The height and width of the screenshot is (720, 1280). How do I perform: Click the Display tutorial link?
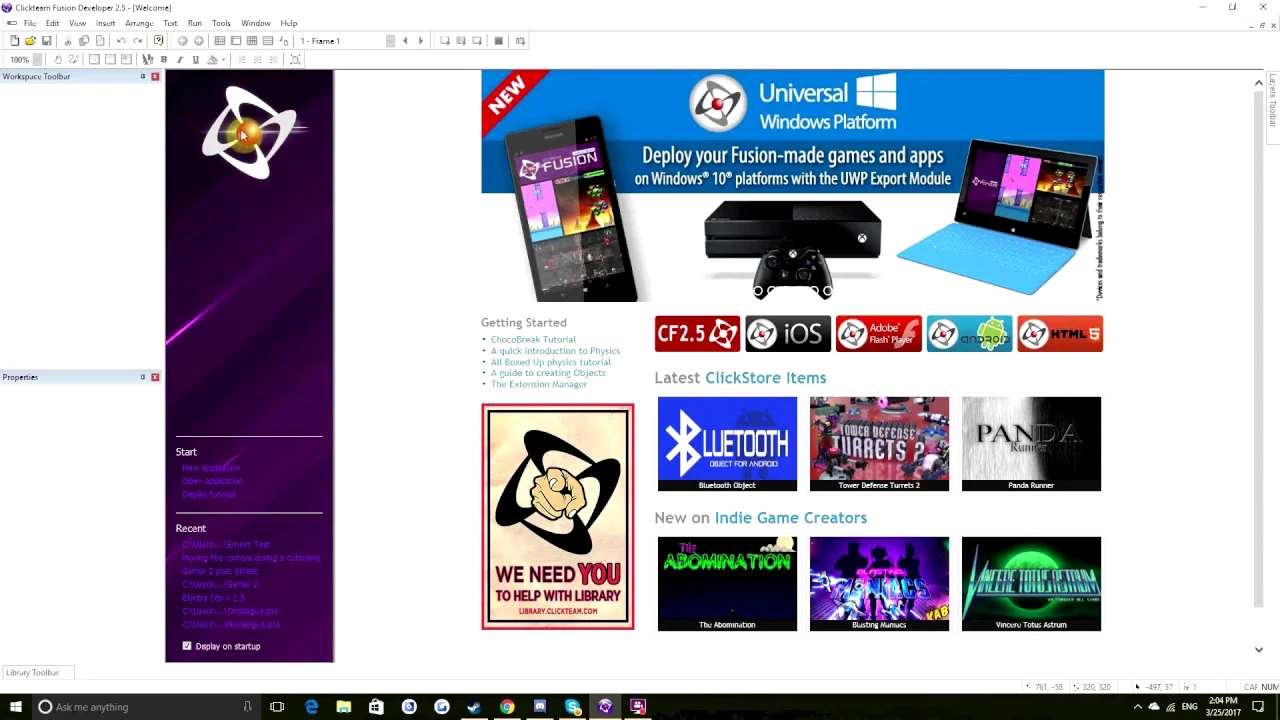(209, 494)
